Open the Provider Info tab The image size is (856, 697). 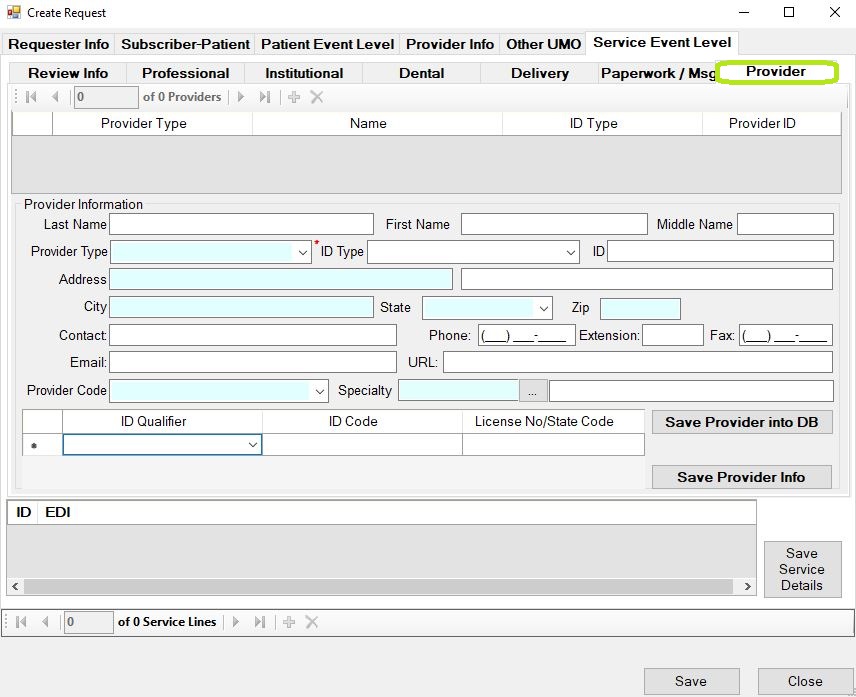pos(450,44)
